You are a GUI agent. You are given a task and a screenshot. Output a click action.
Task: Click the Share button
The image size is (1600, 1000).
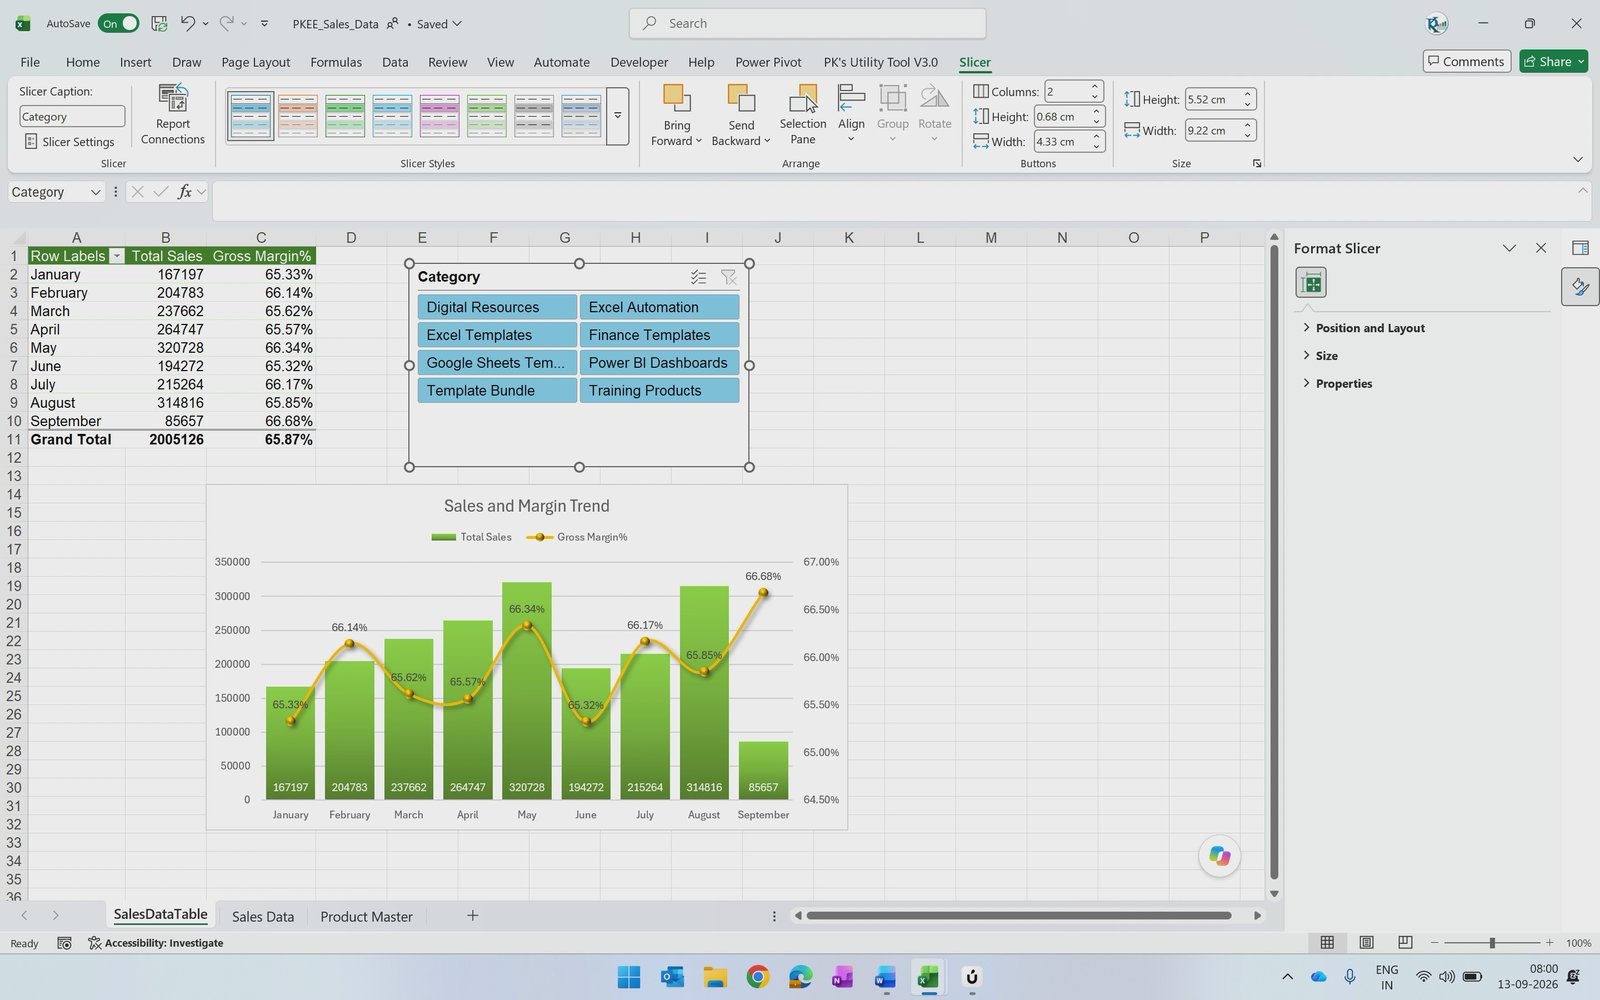click(1553, 62)
